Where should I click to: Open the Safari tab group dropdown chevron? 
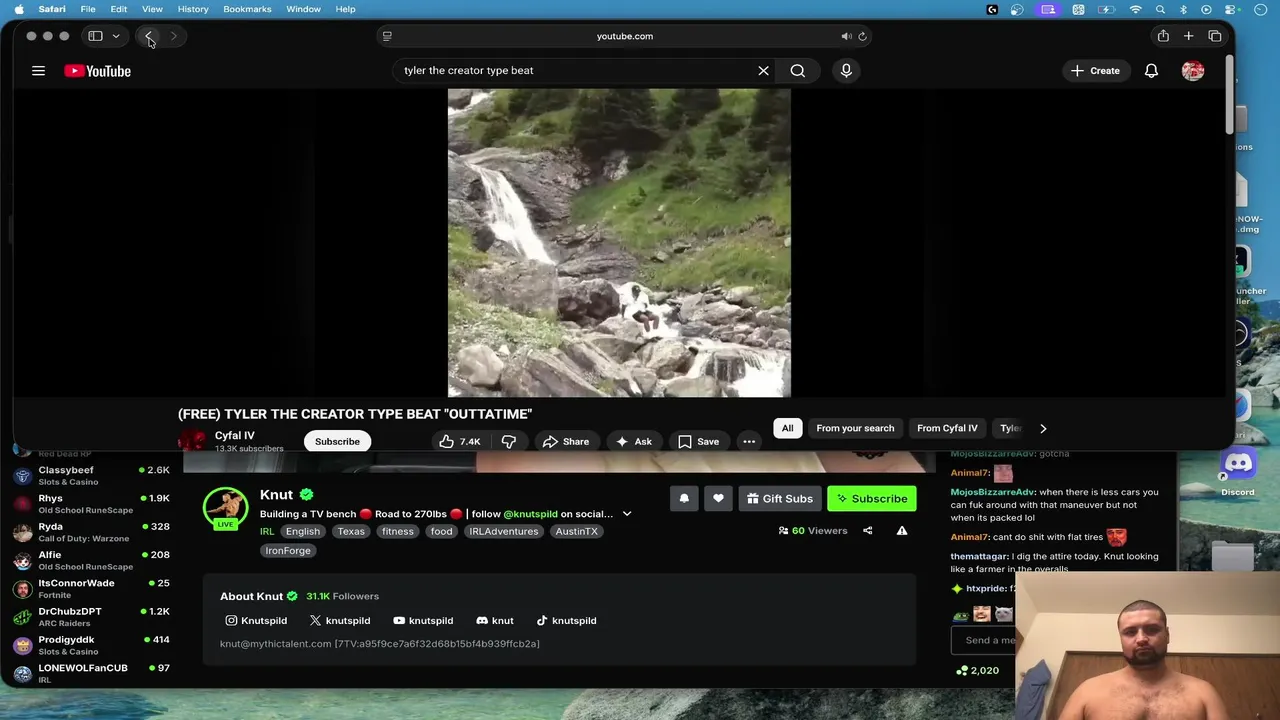click(x=116, y=36)
